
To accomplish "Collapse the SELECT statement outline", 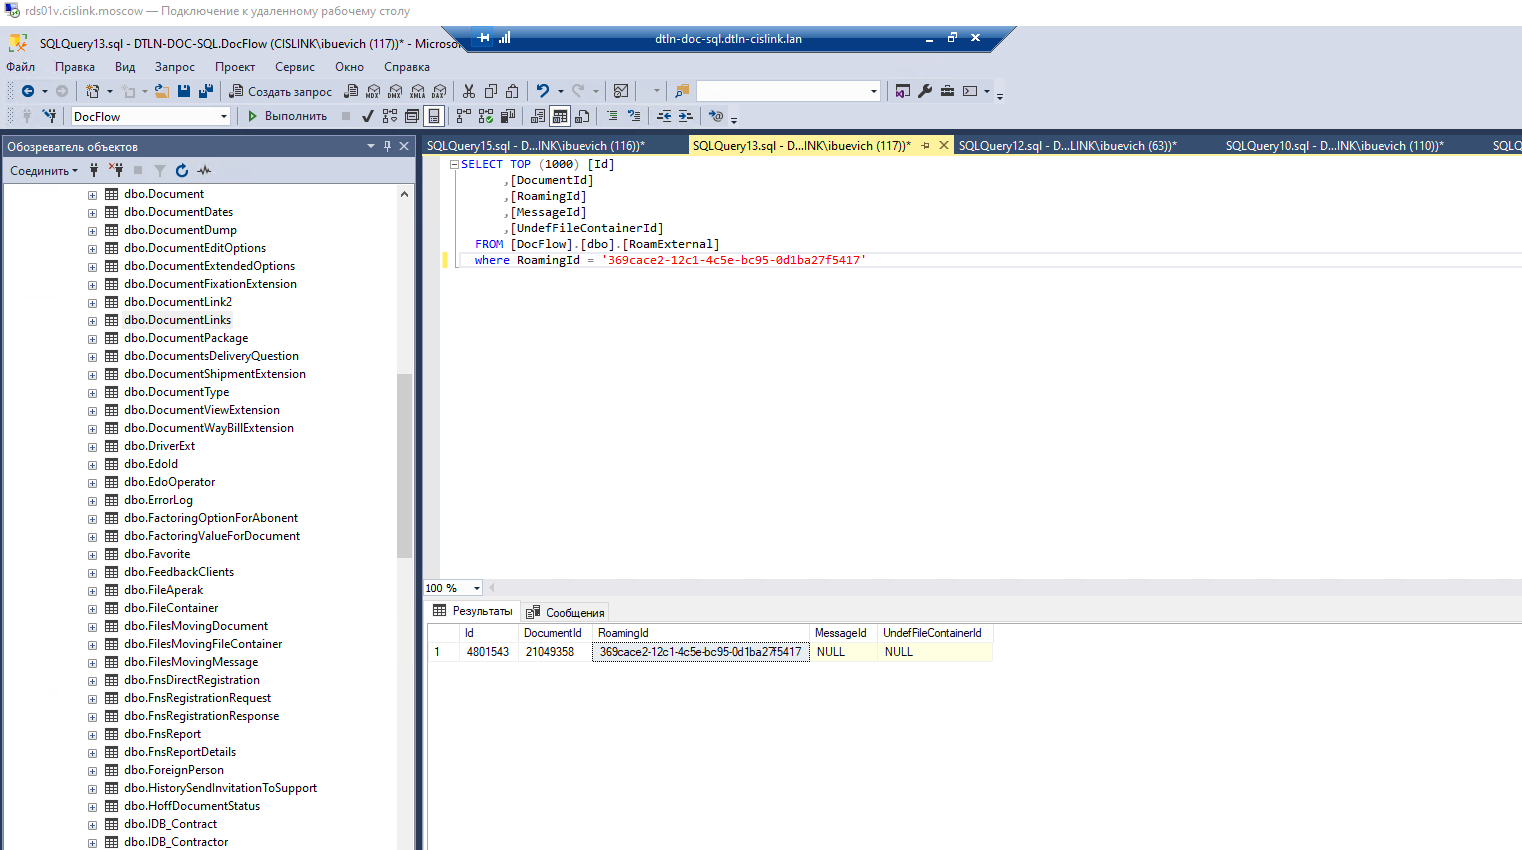I will [x=454, y=164].
